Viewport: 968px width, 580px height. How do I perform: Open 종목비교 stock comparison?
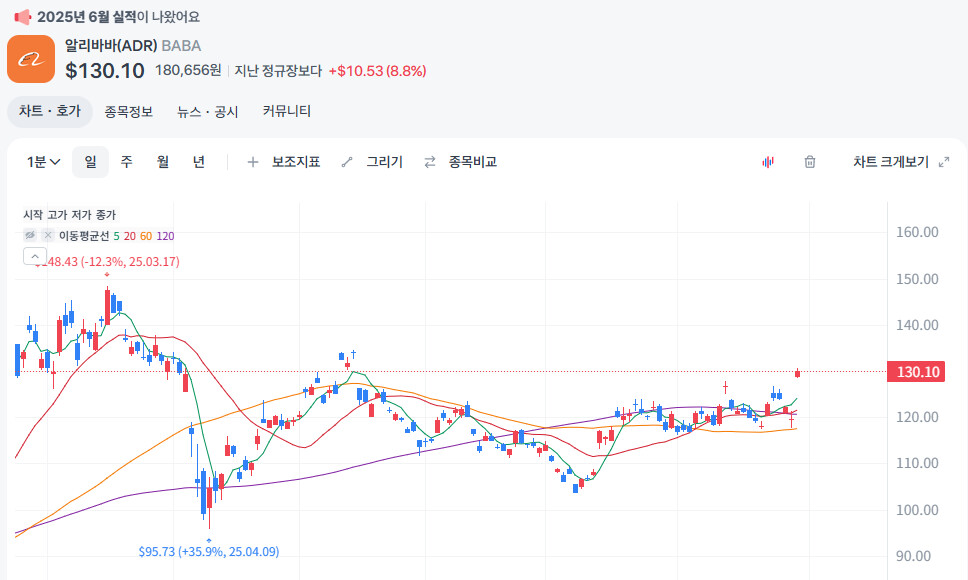pyautogui.click(x=460, y=162)
